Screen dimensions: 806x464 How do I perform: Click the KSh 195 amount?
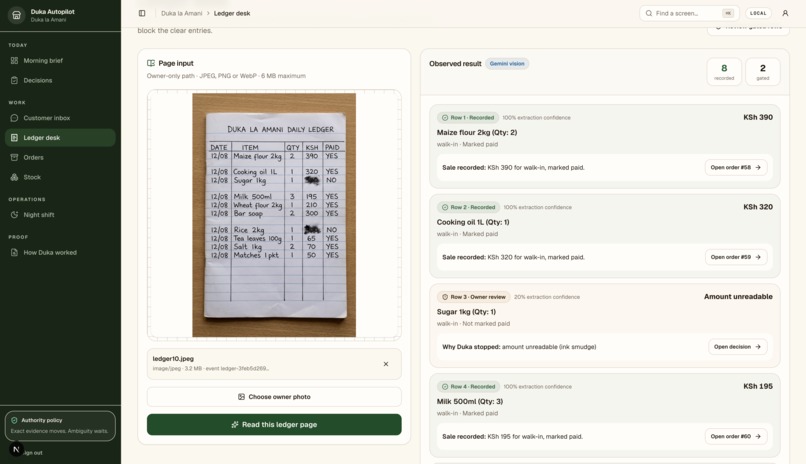[758, 386]
